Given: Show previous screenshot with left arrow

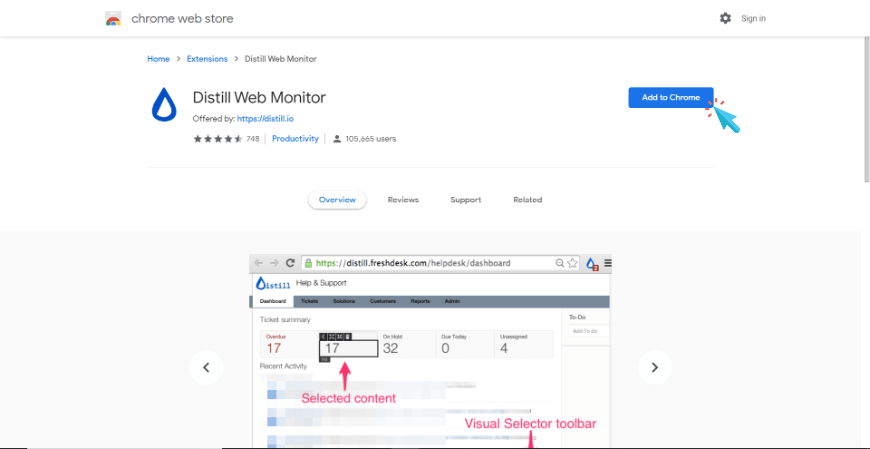Looking at the screenshot, I should coord(206,367).
